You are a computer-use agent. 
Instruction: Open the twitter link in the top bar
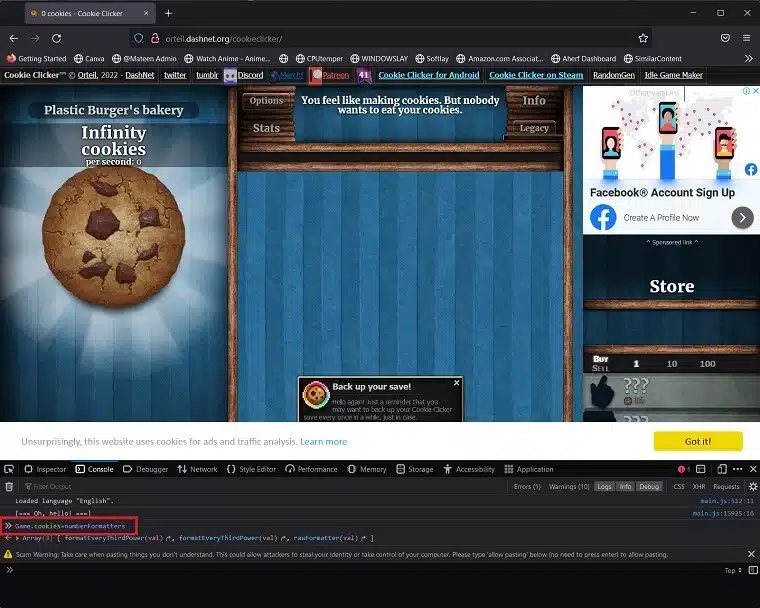175,75
